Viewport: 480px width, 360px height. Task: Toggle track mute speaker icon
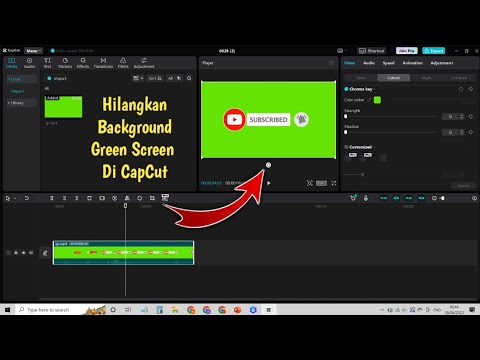click(31, 253)
